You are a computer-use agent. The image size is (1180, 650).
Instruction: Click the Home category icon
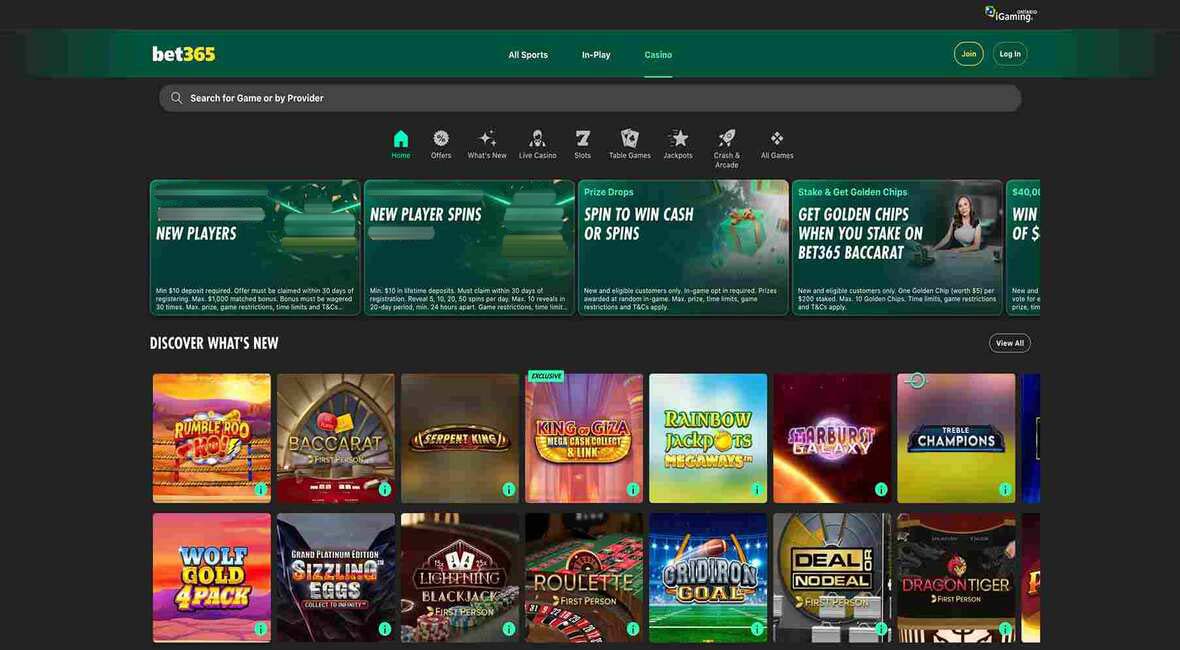pos(401,139)
